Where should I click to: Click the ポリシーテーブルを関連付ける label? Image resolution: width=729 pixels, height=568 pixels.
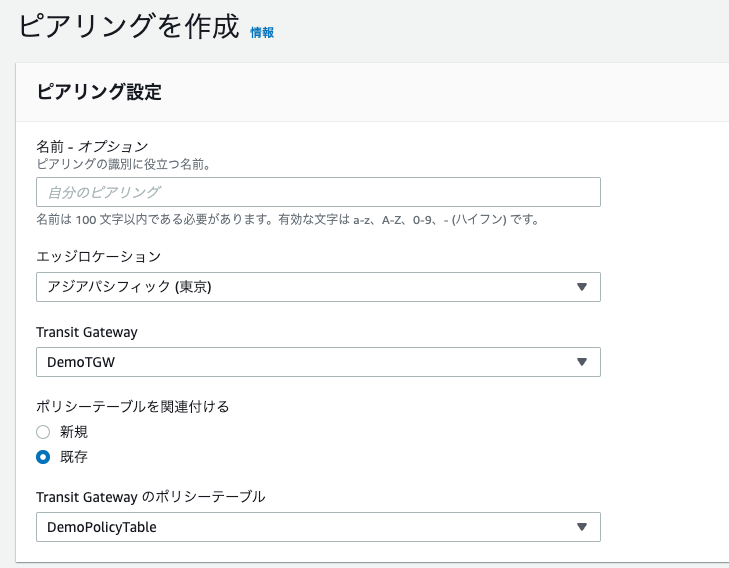tap(133, 407)
